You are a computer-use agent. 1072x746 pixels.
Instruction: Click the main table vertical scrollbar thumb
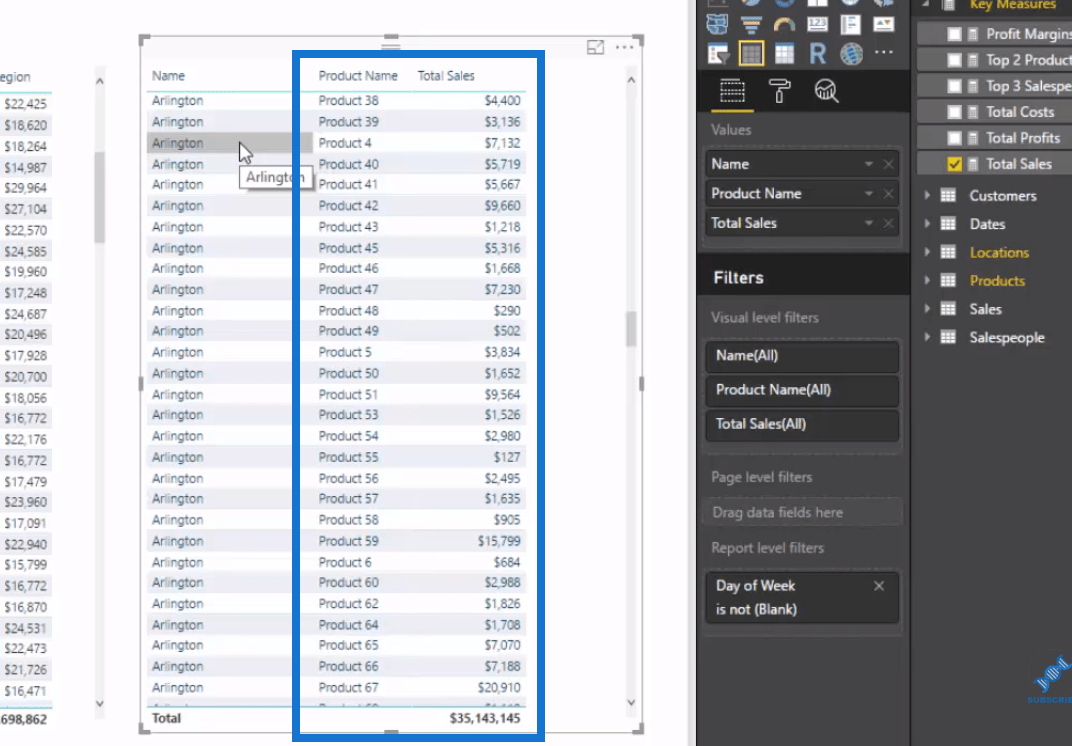click(x=631, y=328)
